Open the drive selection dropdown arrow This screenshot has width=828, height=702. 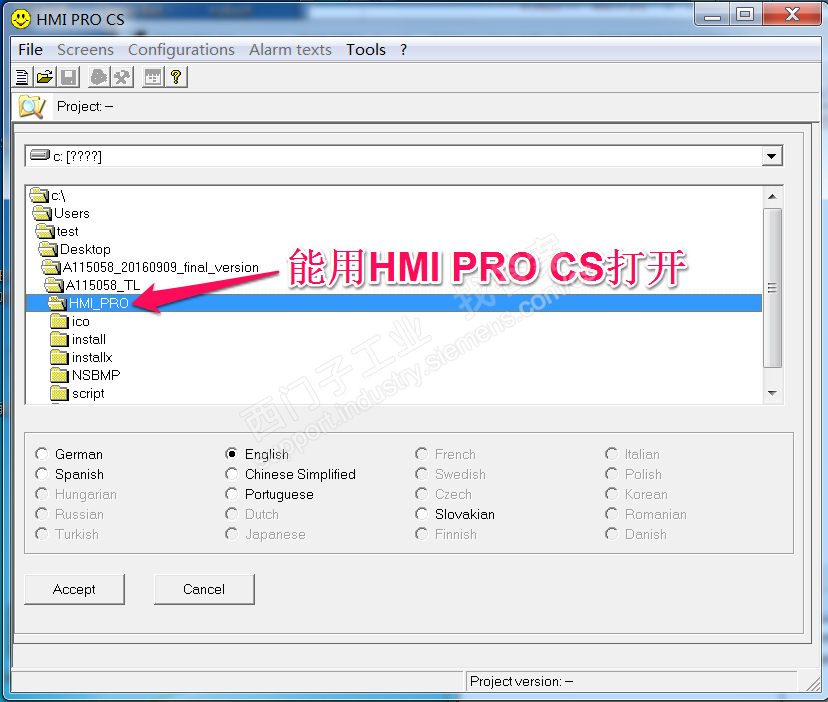pyautogui.click(x=771, y=156)
